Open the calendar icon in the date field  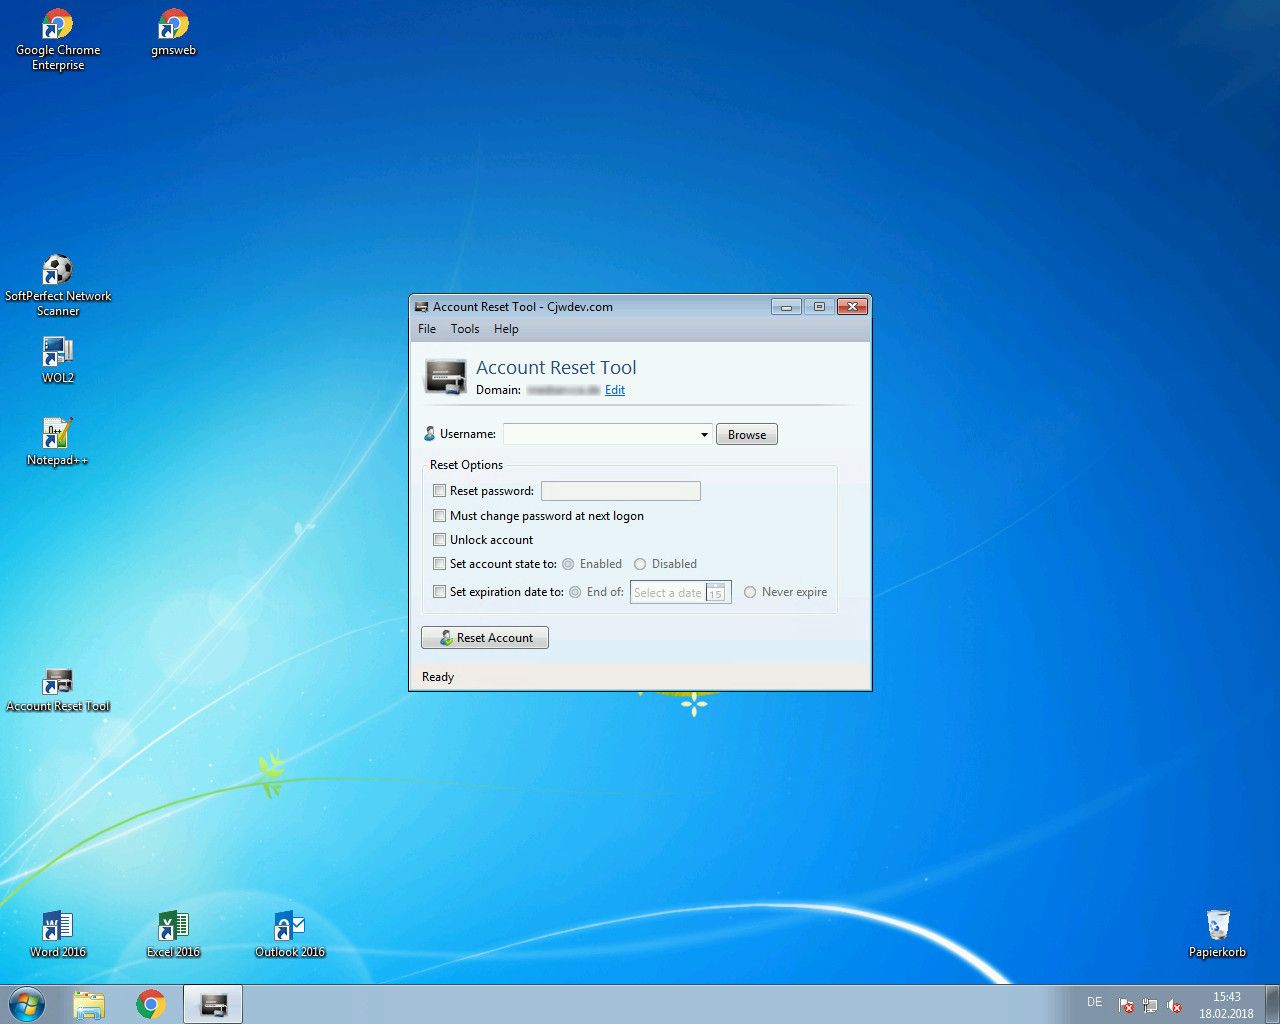coord(716,592)
